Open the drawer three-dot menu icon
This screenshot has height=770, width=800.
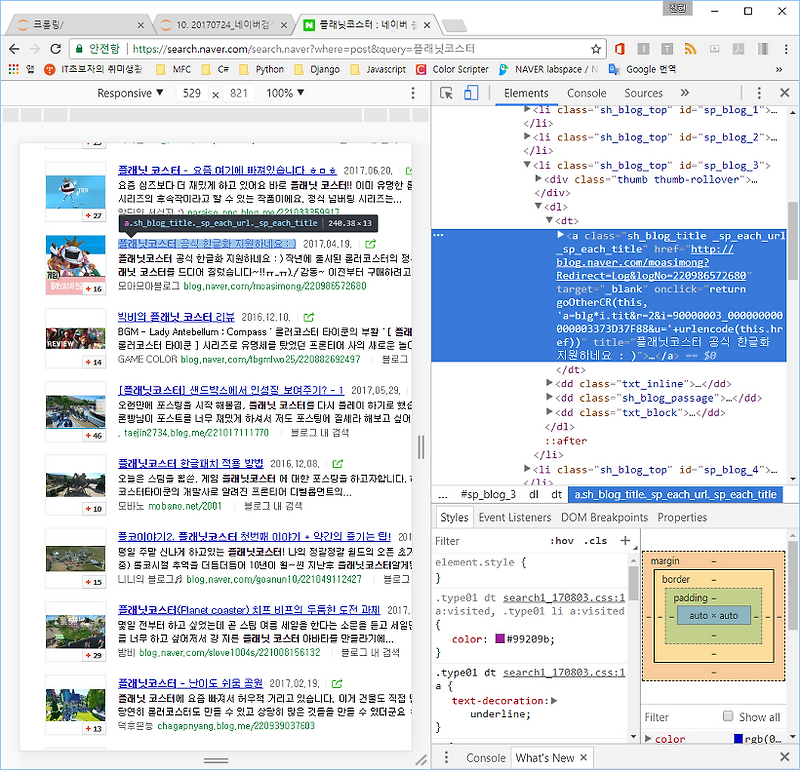pyautogui.click(x=446, y=757)
